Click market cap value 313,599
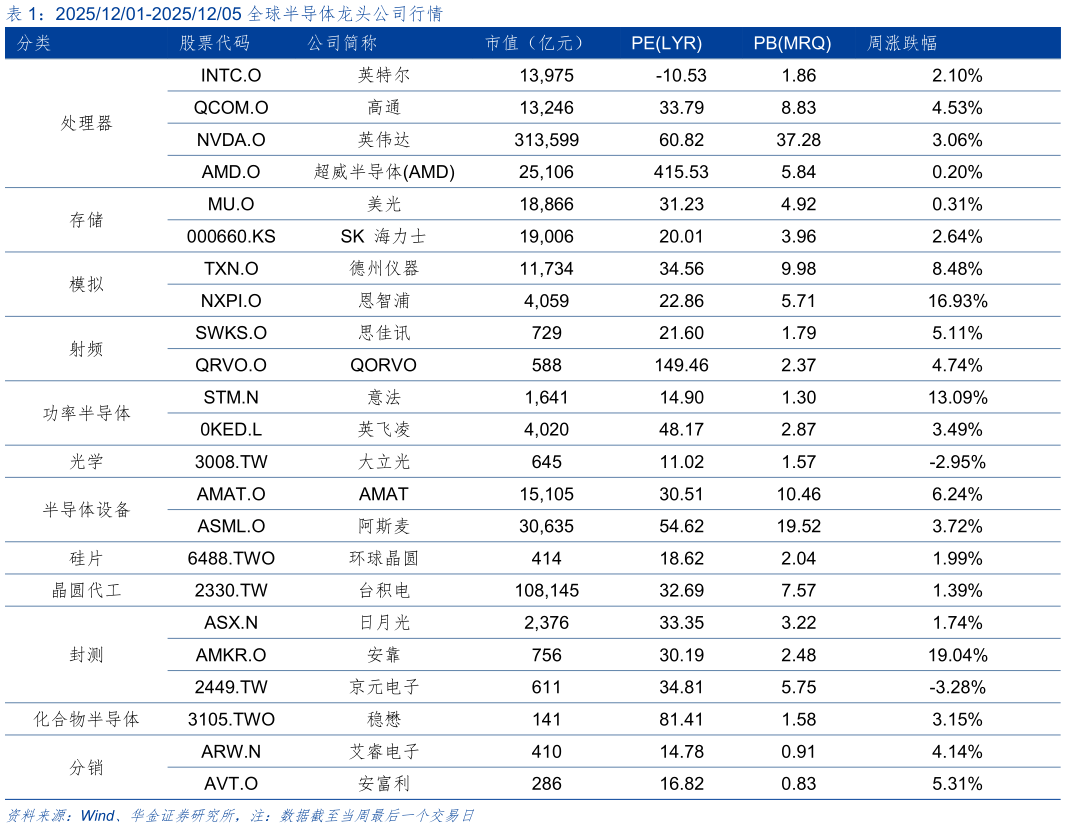 (547, 140)
